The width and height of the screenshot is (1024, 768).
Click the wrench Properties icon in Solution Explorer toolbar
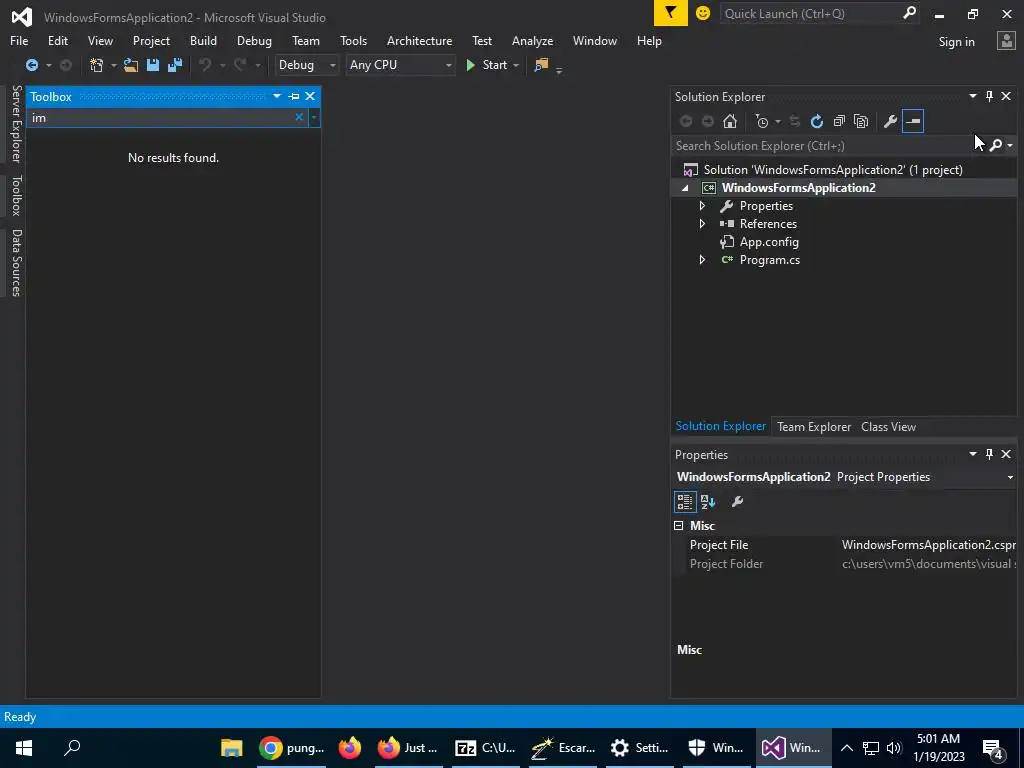click(890, 121)
